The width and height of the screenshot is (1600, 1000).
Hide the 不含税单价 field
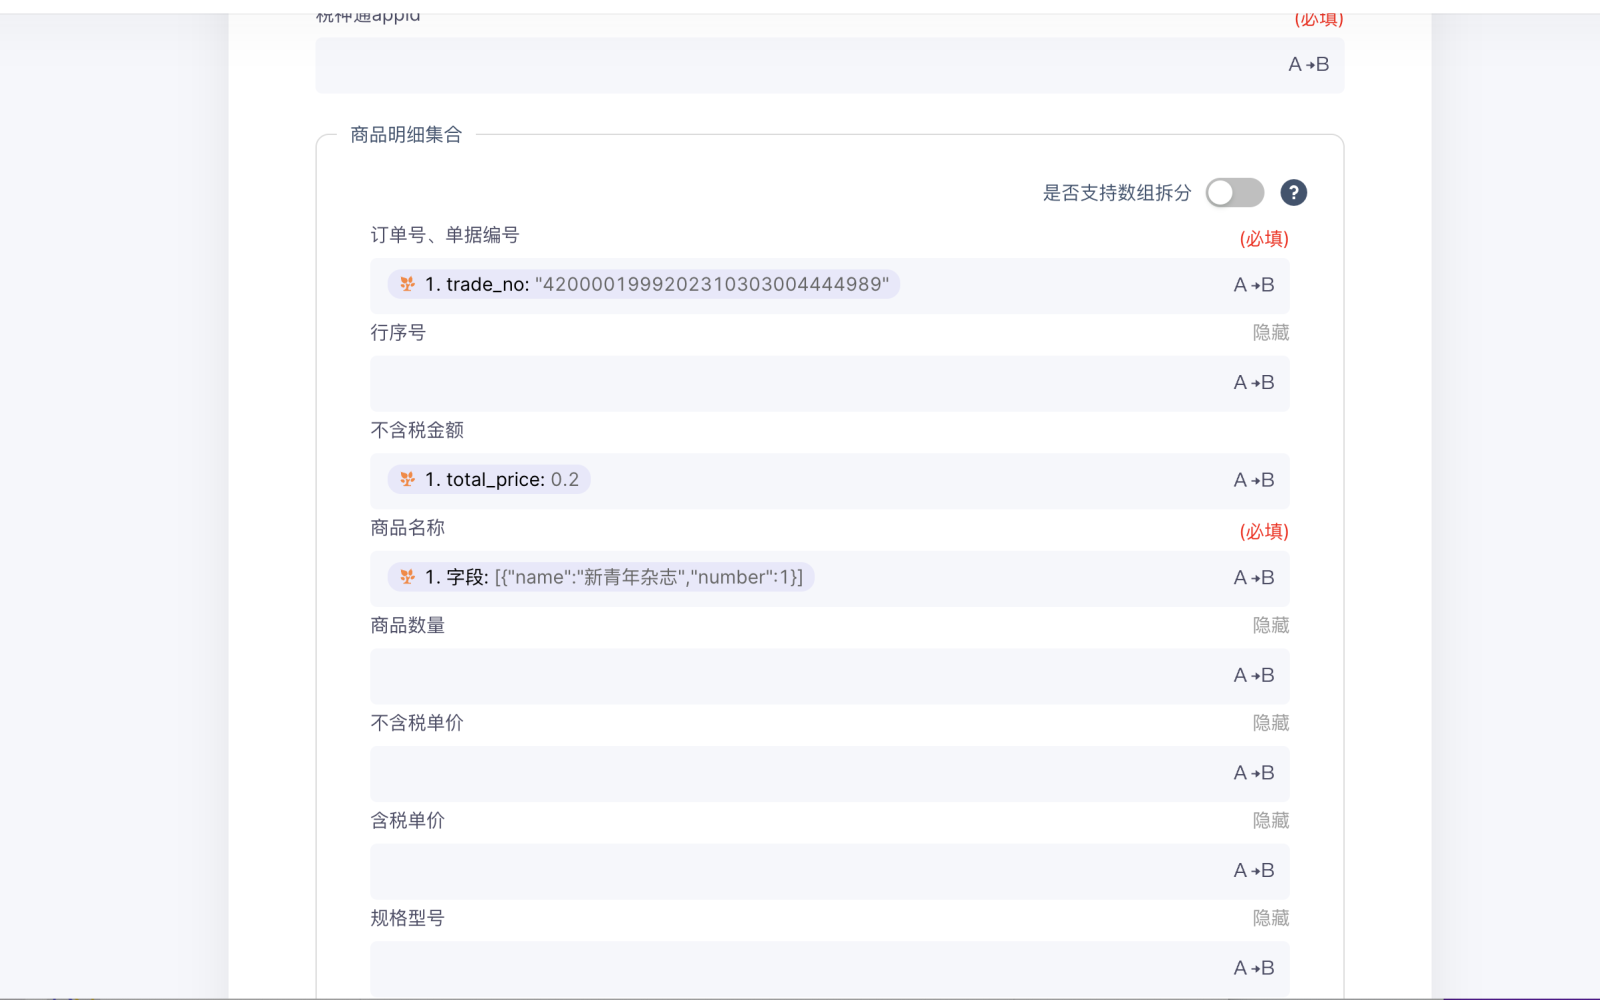tap(1271, 723)
